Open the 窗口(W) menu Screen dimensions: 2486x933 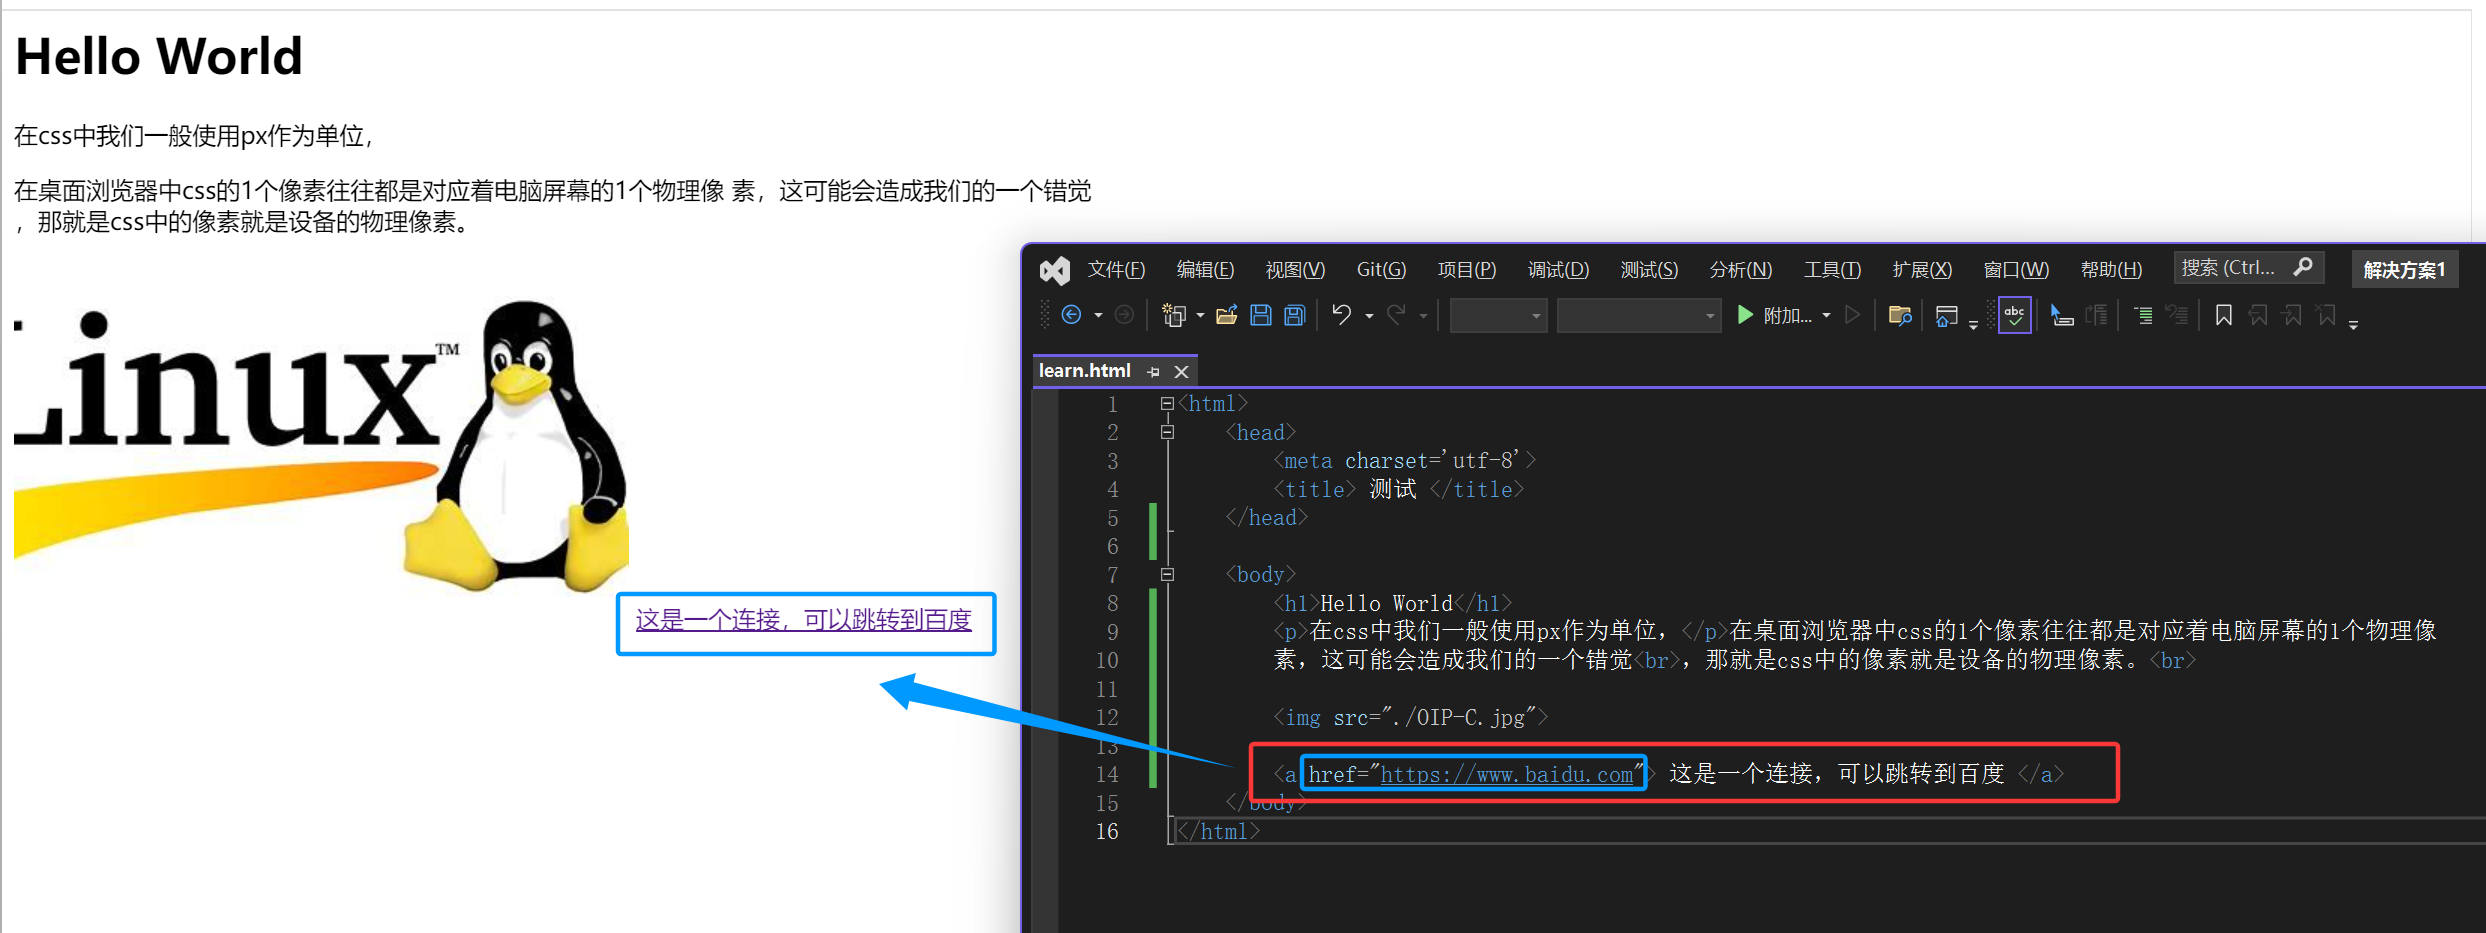coord(2016,270)
